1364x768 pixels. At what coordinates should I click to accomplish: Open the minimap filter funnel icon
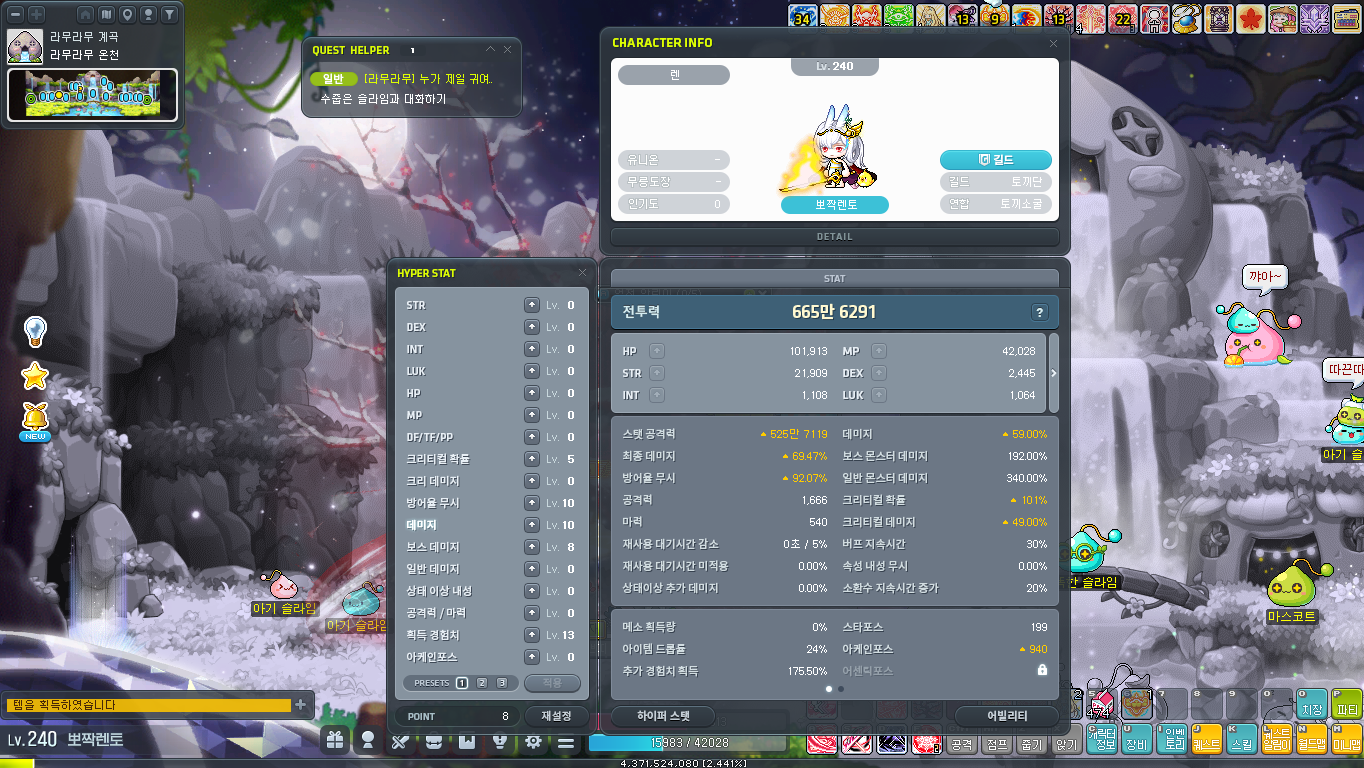click(170, 15)
